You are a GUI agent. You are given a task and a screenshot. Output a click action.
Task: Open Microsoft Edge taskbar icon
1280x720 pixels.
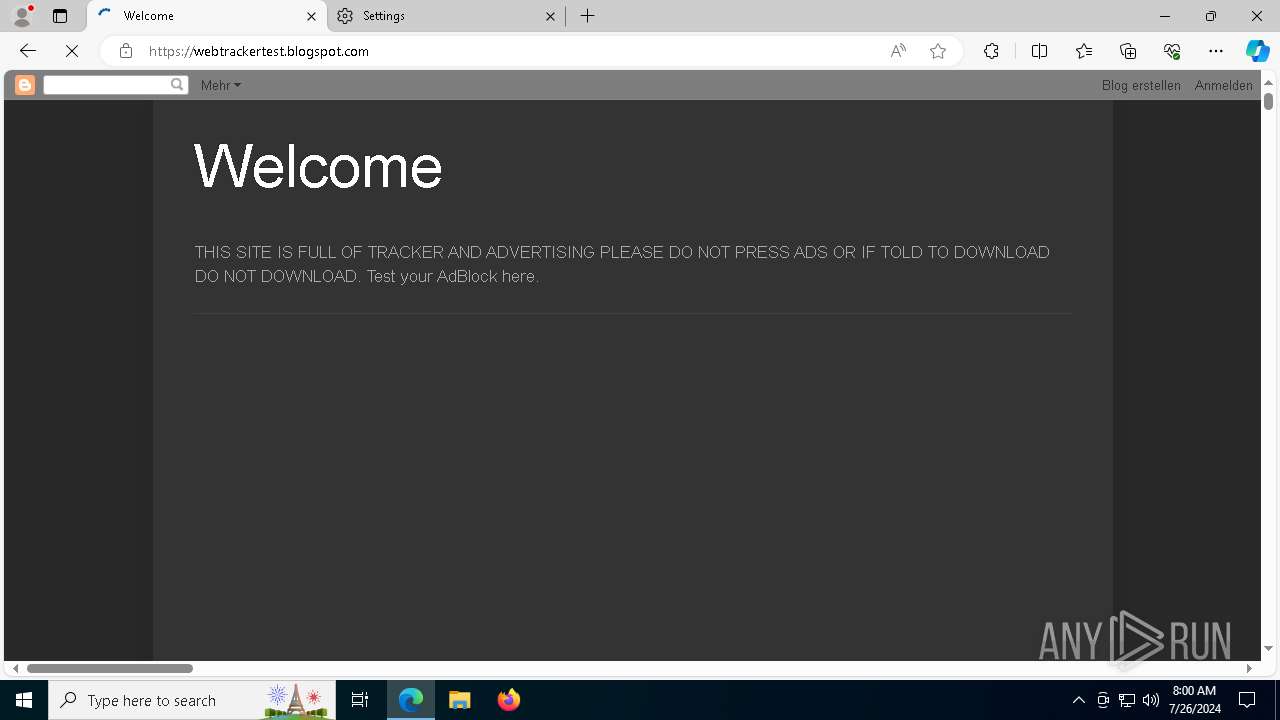coord(411,700)
